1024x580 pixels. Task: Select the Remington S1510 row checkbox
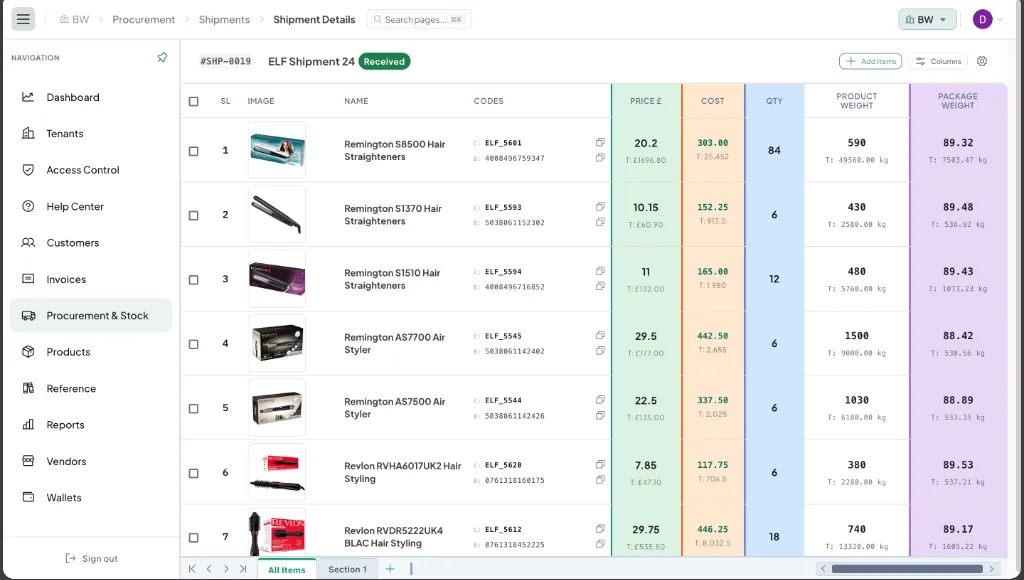pyautogui.click(x=193, y=280)
